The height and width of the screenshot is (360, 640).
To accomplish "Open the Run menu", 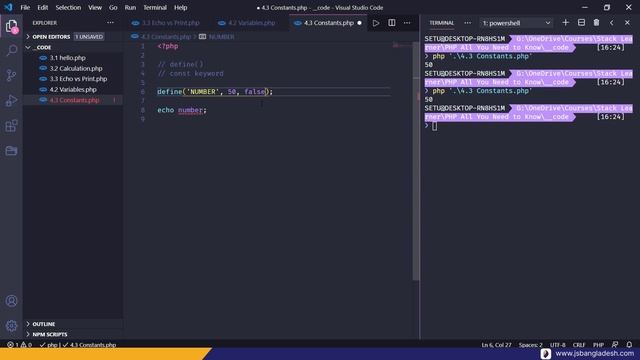I will coord(130,7).
